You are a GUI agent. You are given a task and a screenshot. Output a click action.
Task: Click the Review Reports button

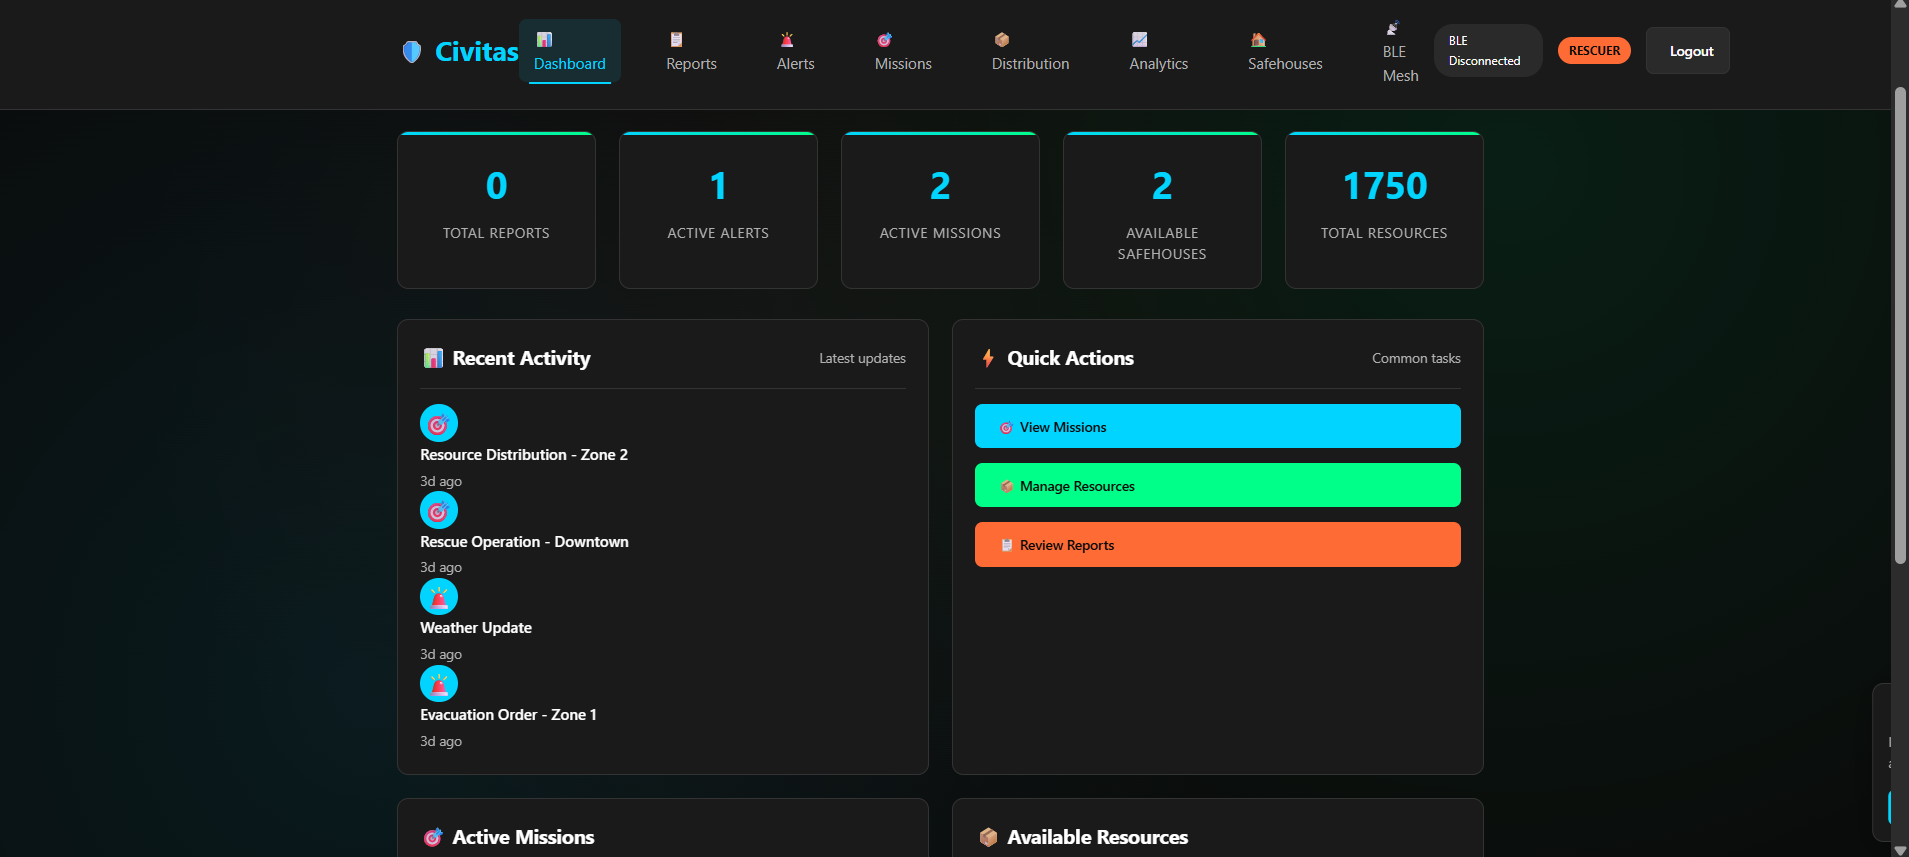pos(1218,544)
